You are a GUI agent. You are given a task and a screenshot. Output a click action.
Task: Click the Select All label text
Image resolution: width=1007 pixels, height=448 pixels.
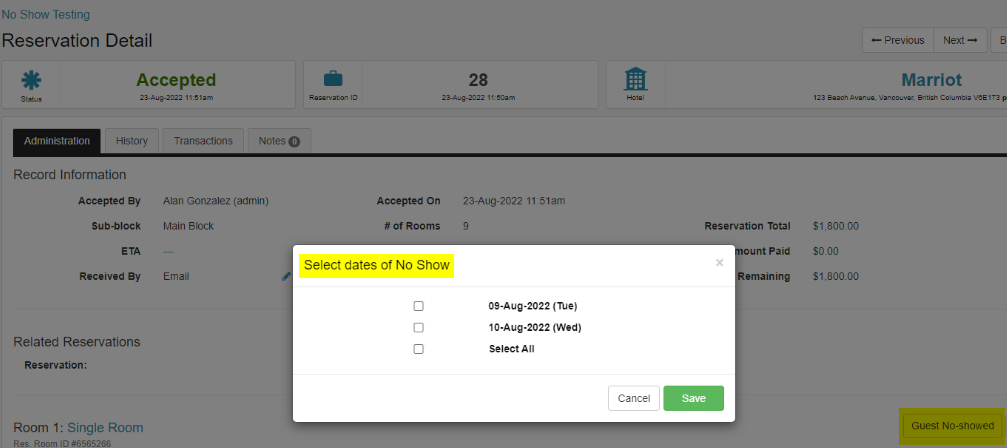(x=512, y=349)
